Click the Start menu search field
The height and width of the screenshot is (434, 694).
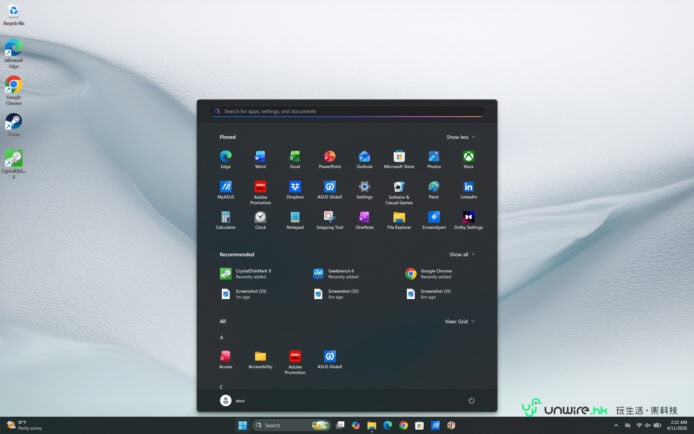(347, 111)
